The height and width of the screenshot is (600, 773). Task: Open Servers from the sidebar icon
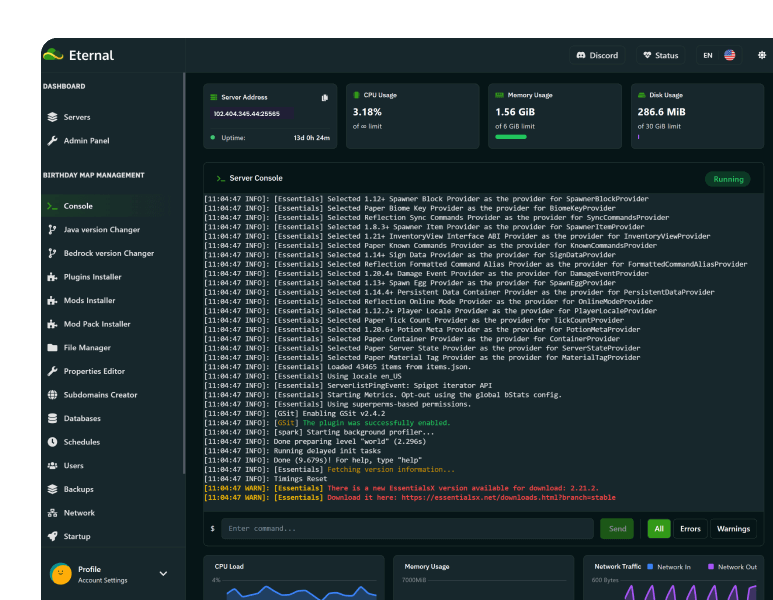click(x=53, y=117)
